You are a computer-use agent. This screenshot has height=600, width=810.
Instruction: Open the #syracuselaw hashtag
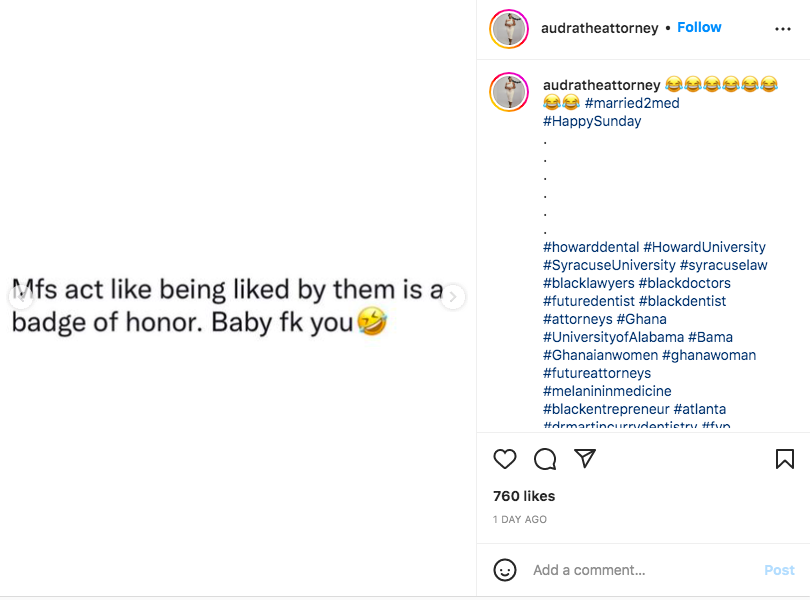(724, 265)
